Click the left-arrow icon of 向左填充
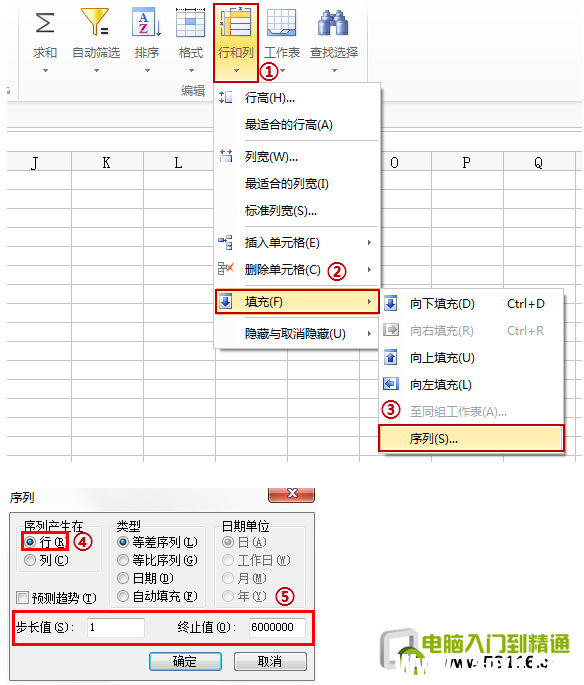Image resolution: width=584 pixels, height=685 pixels. pos(390,384)
